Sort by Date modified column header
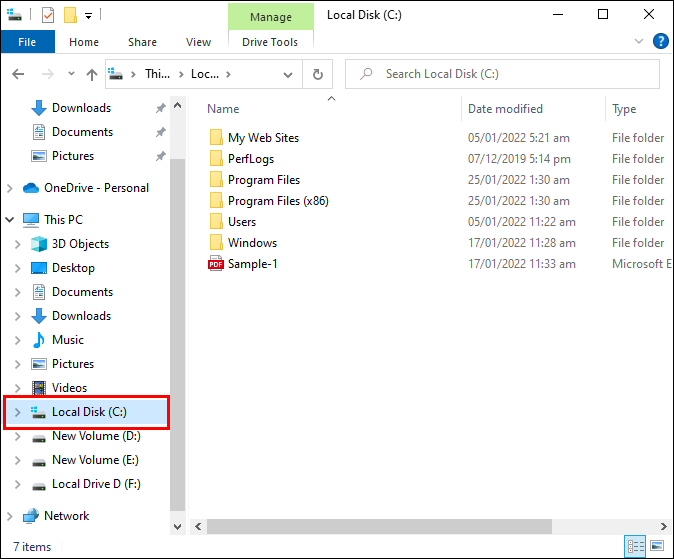The image size is (674, 559). pos(505,109)
